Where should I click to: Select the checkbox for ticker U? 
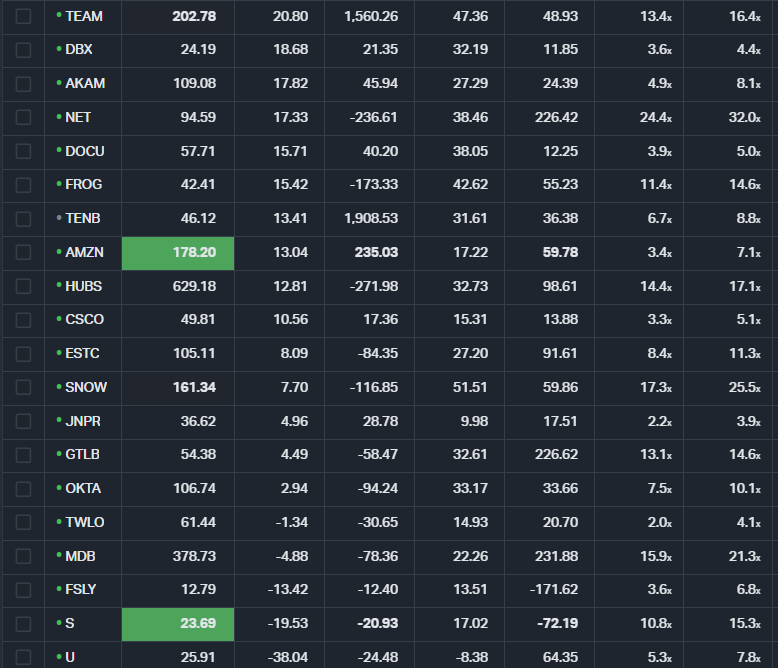coord(24,657)
